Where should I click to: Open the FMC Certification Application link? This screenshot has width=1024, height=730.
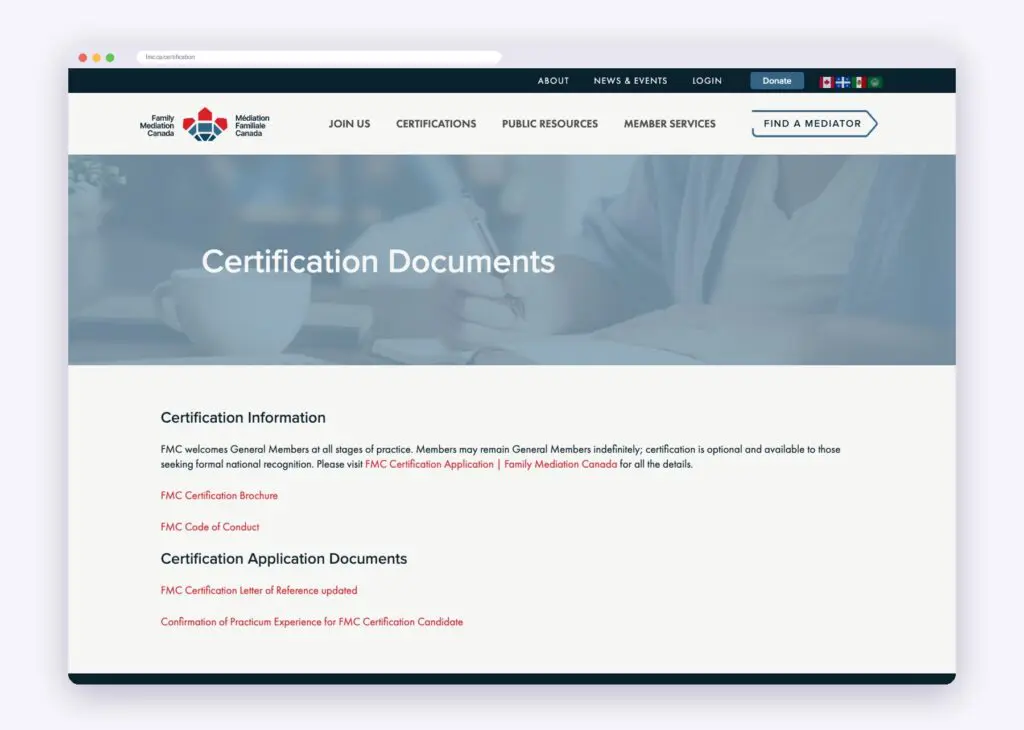point(429,464)
